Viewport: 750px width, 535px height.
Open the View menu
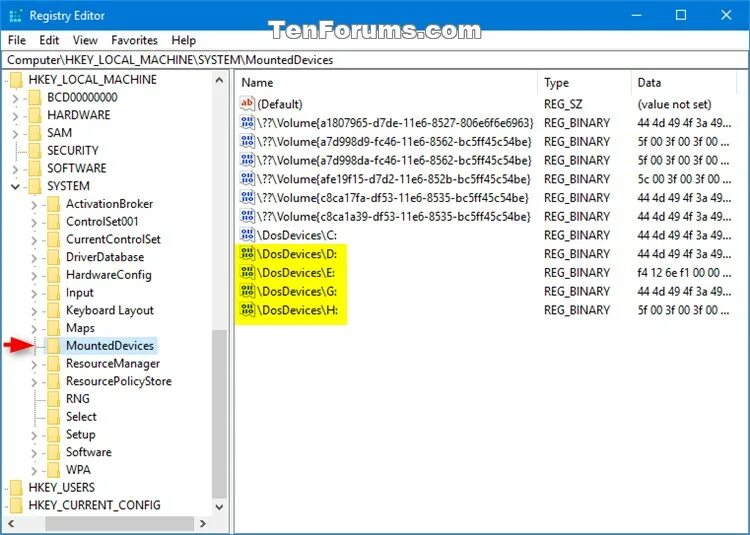point(85,40)
